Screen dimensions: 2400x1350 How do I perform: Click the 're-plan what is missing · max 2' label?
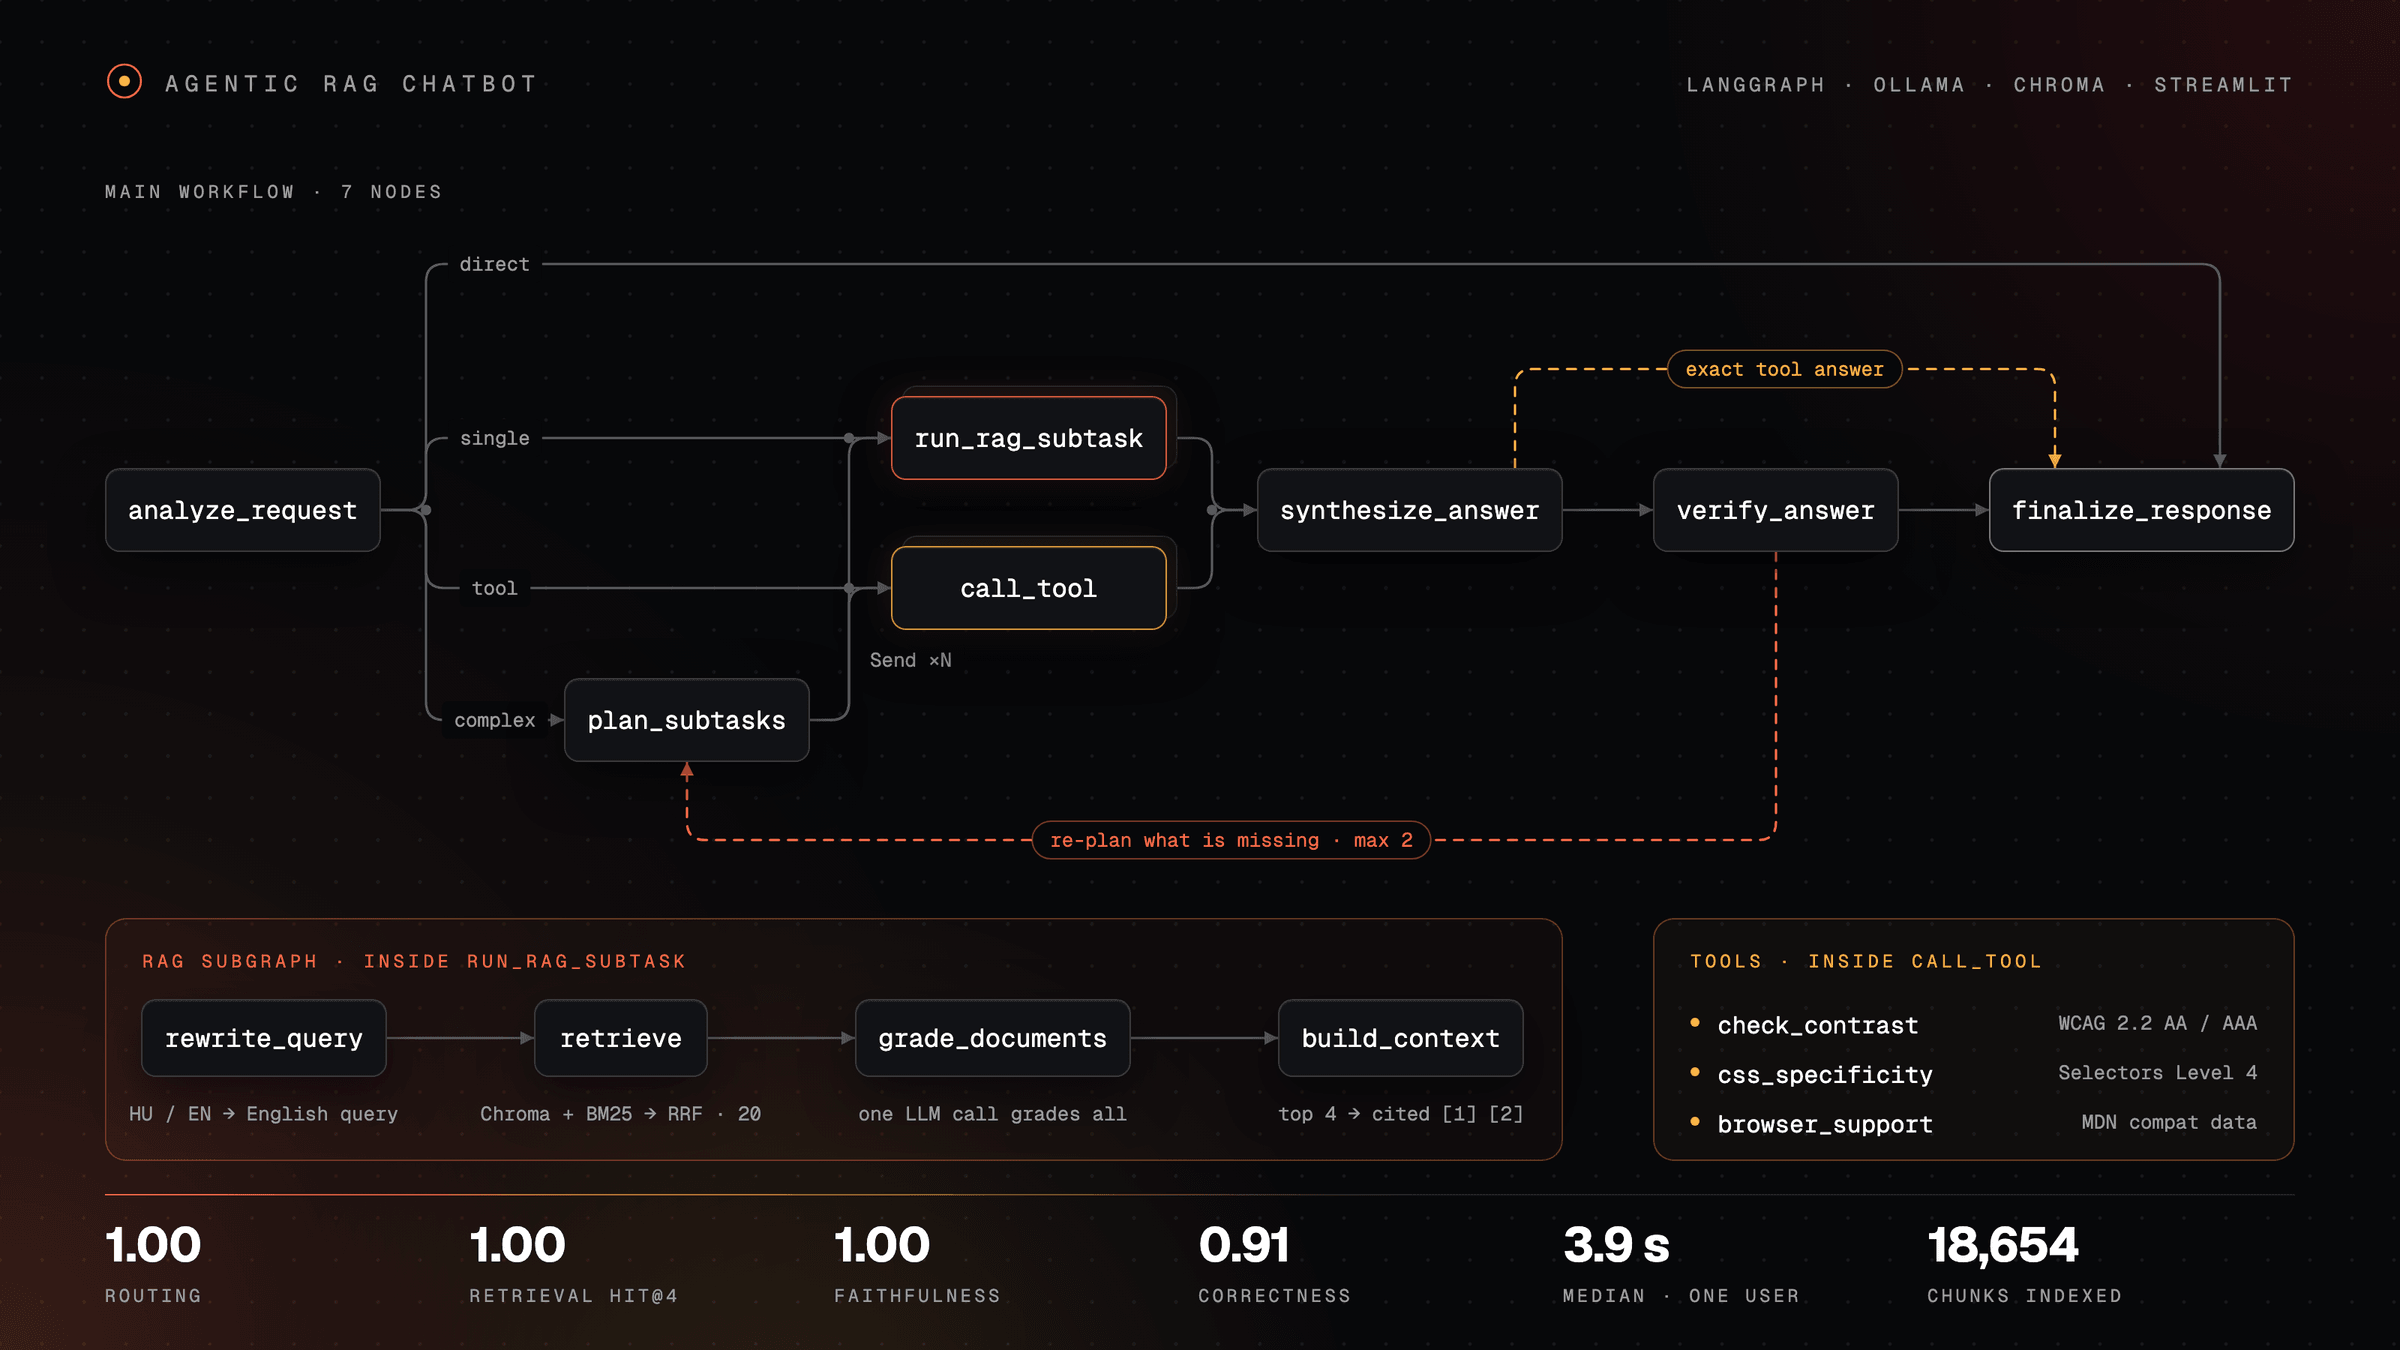pyautogui.click(x=1232, y=840)
